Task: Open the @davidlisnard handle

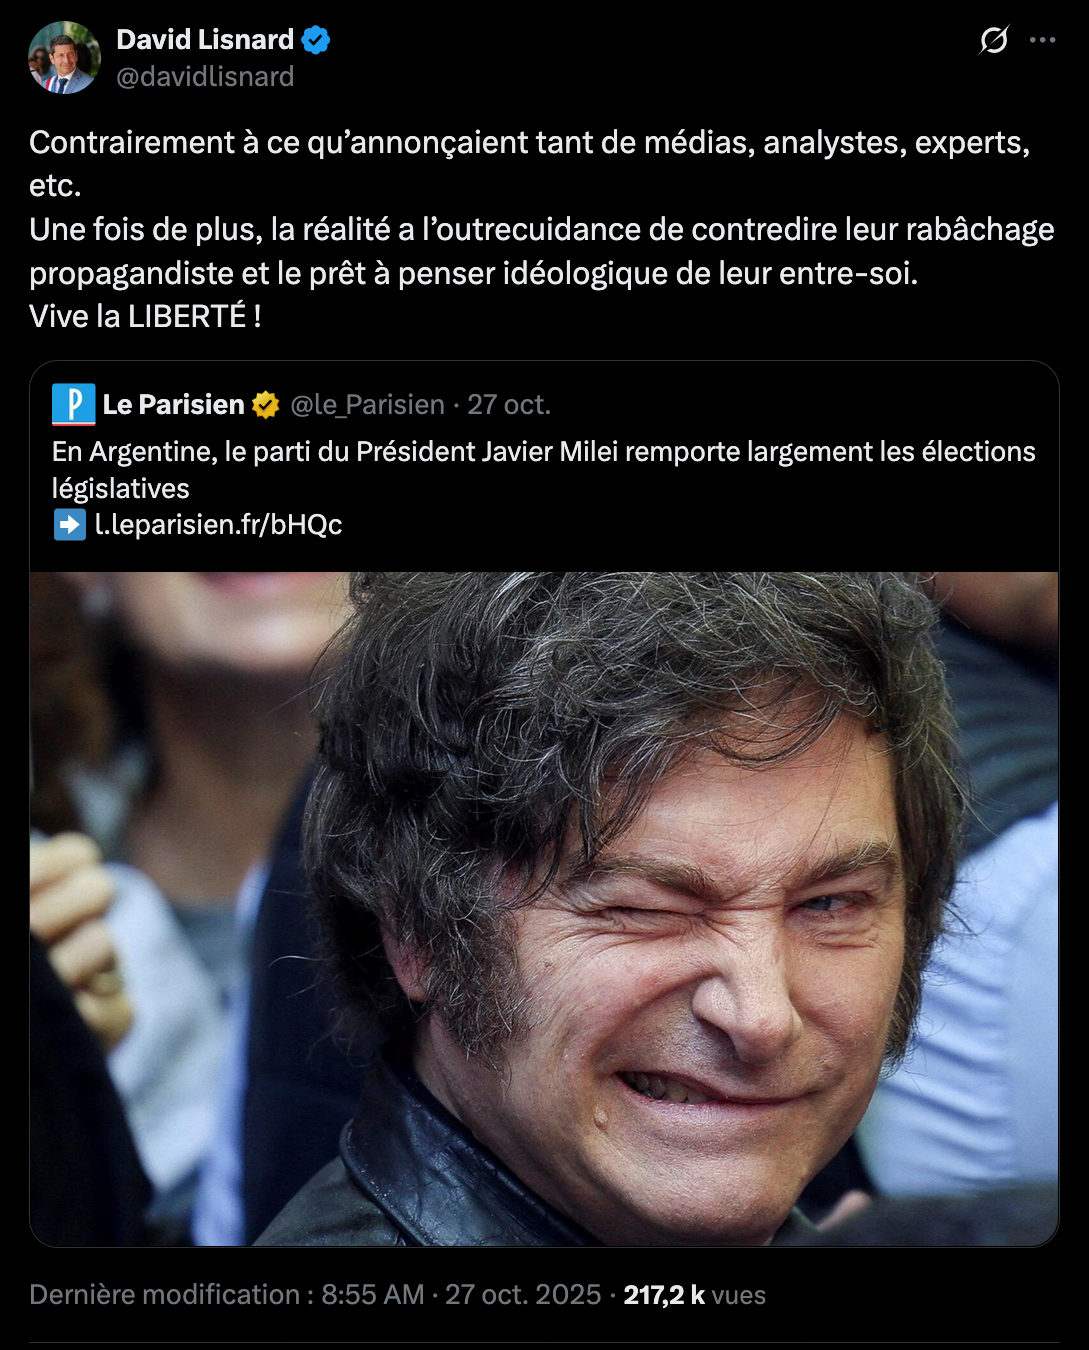Action: click(x=205, y=77)
